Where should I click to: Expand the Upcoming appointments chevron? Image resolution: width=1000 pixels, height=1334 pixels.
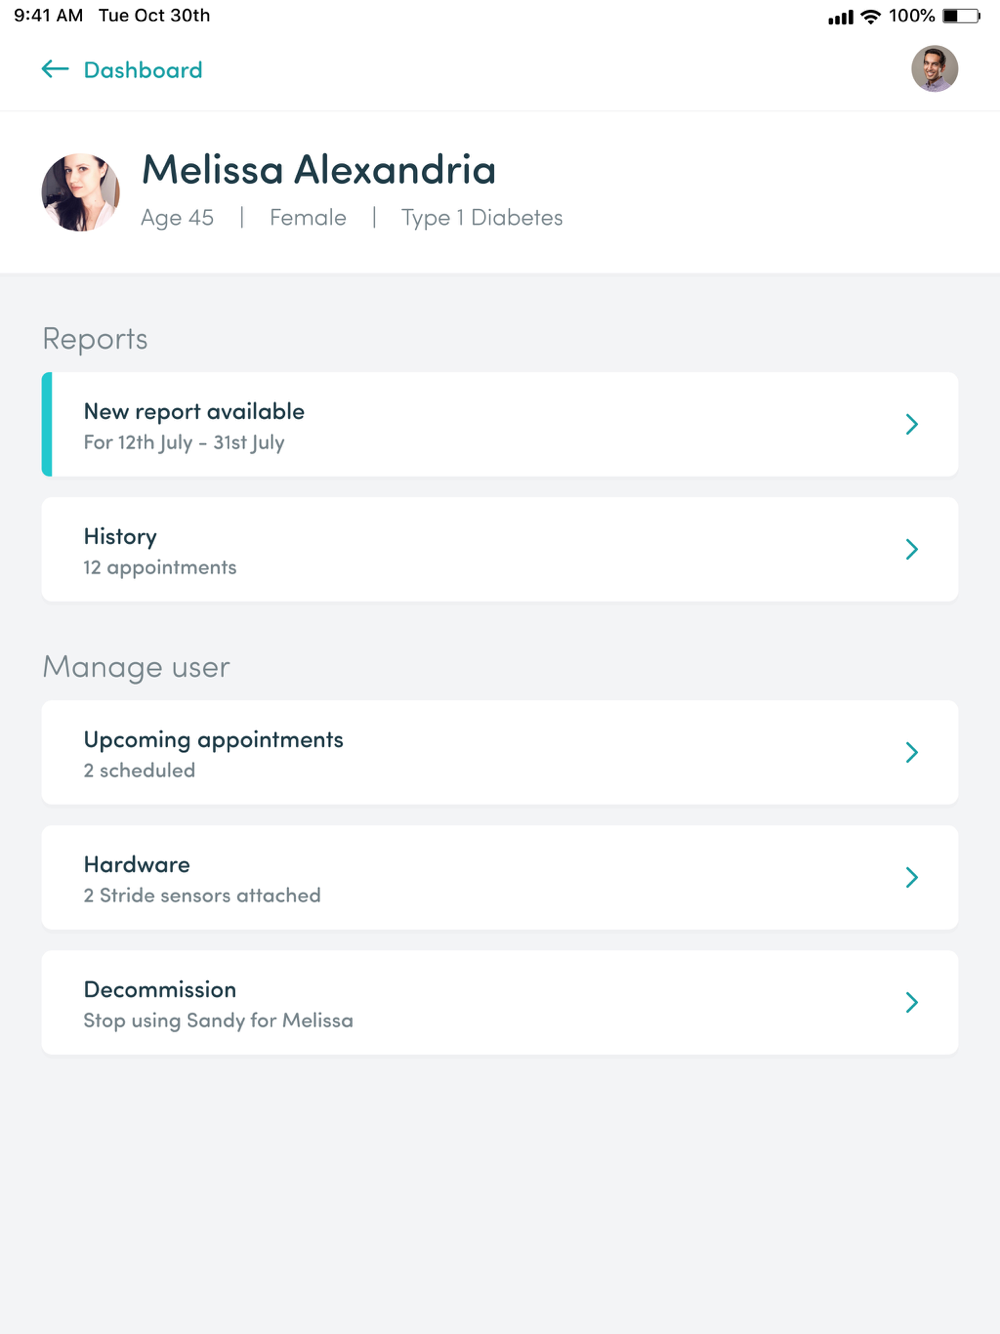click(911, 752)
